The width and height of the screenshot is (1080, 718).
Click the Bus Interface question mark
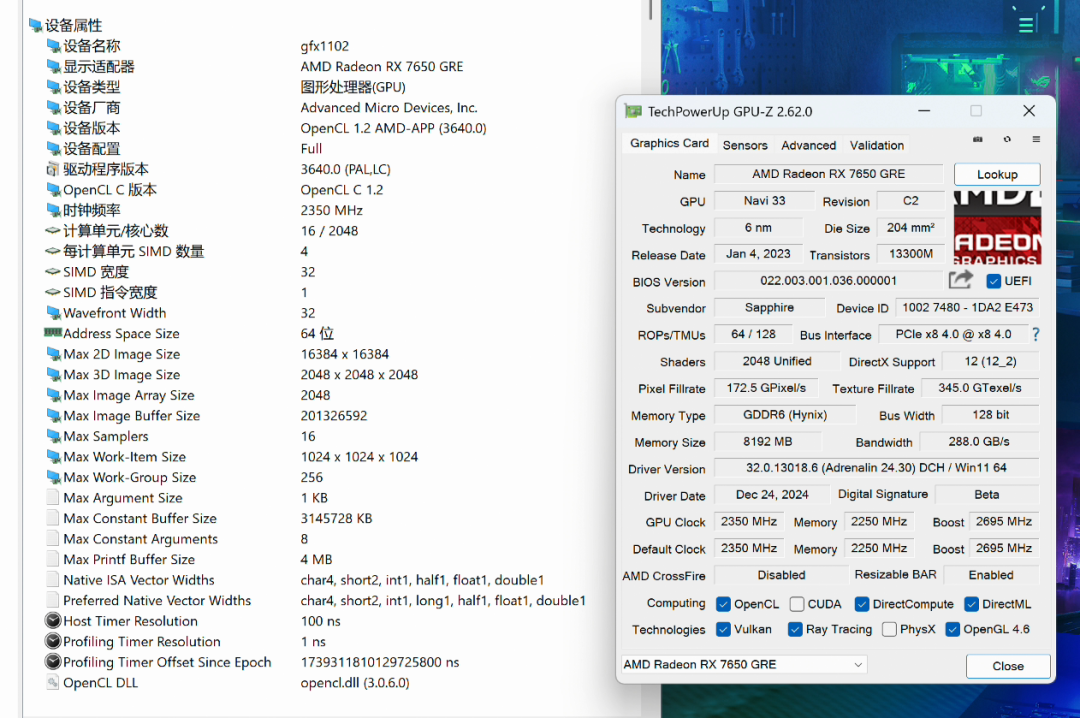tap(1035, 334)
